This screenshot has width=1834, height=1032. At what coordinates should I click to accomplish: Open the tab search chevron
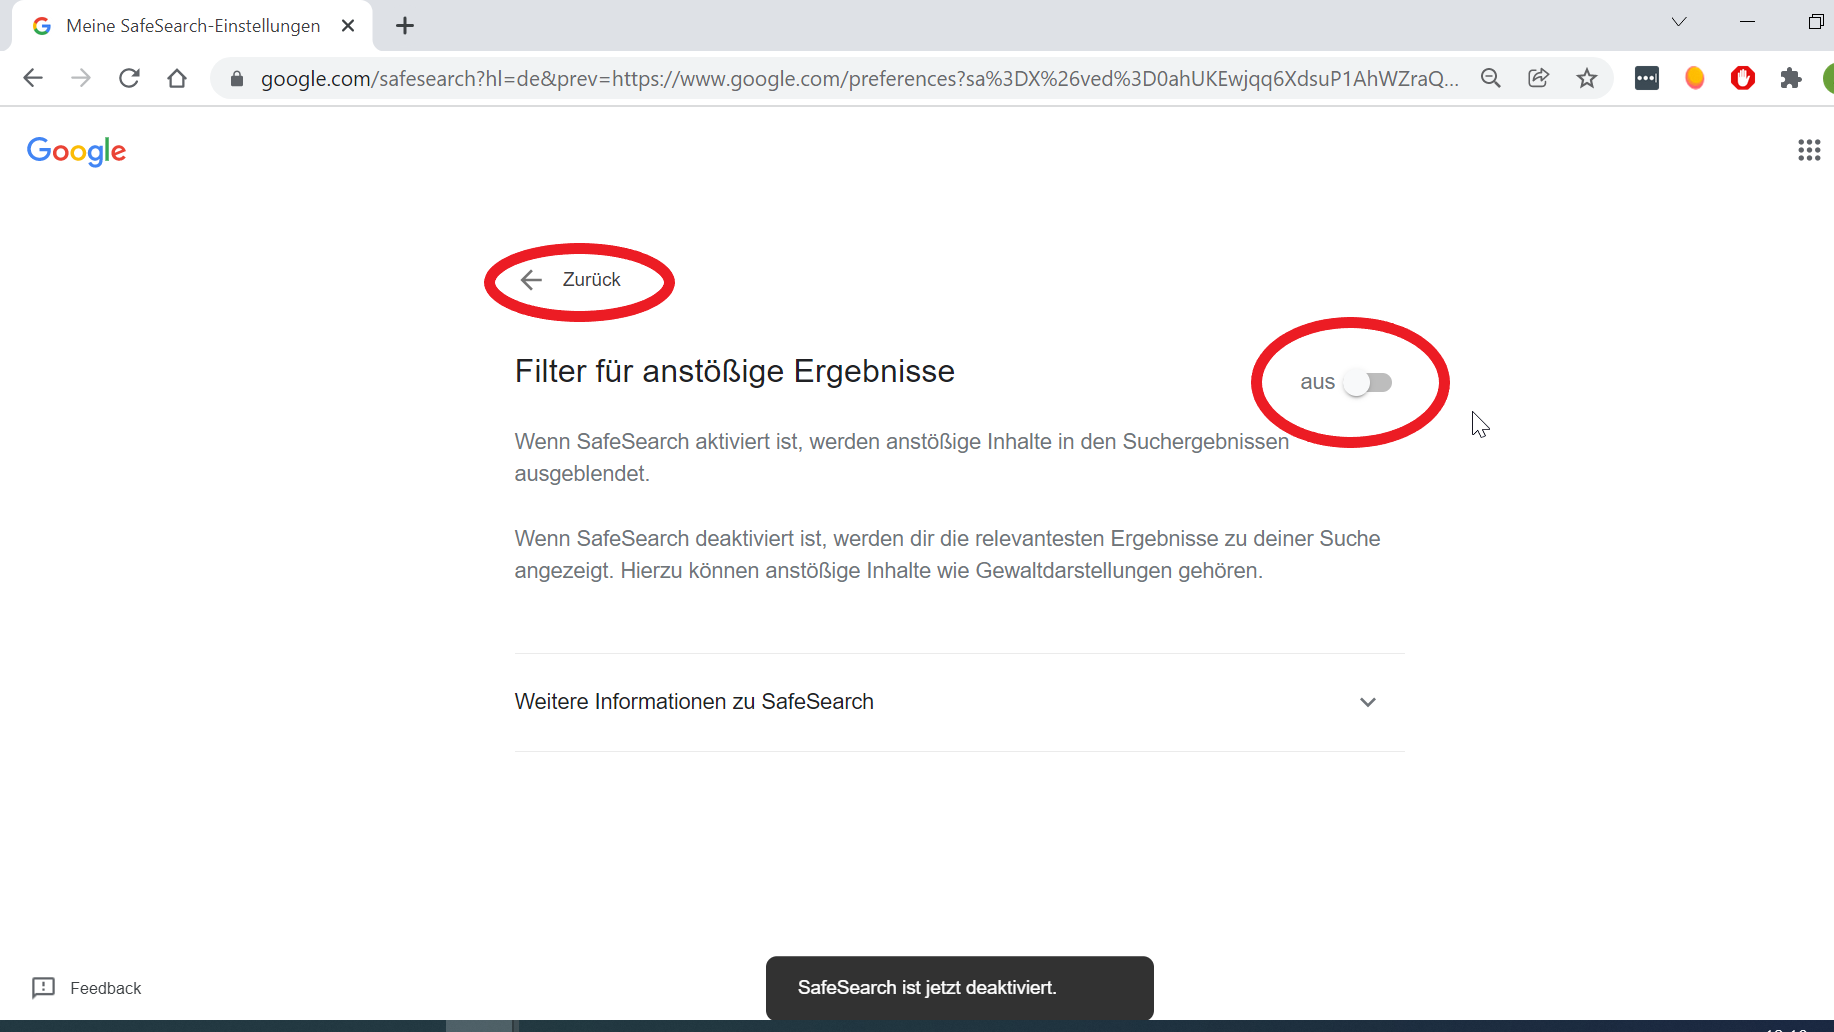tap(1678, 21)
